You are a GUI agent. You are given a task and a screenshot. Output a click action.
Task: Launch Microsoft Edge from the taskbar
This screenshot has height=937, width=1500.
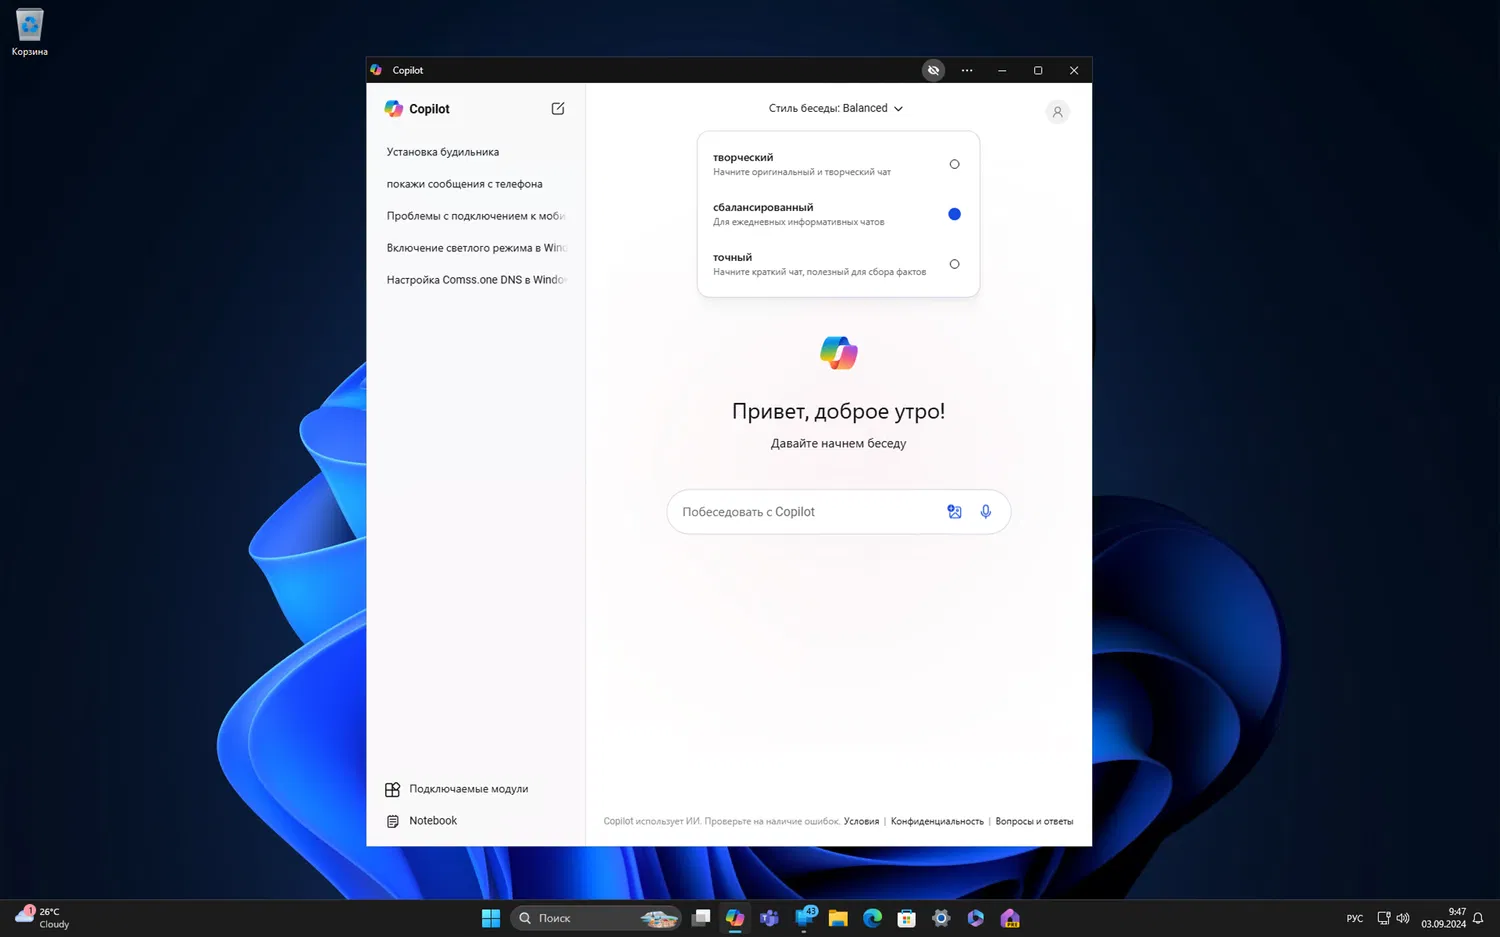tap(872, 918)
